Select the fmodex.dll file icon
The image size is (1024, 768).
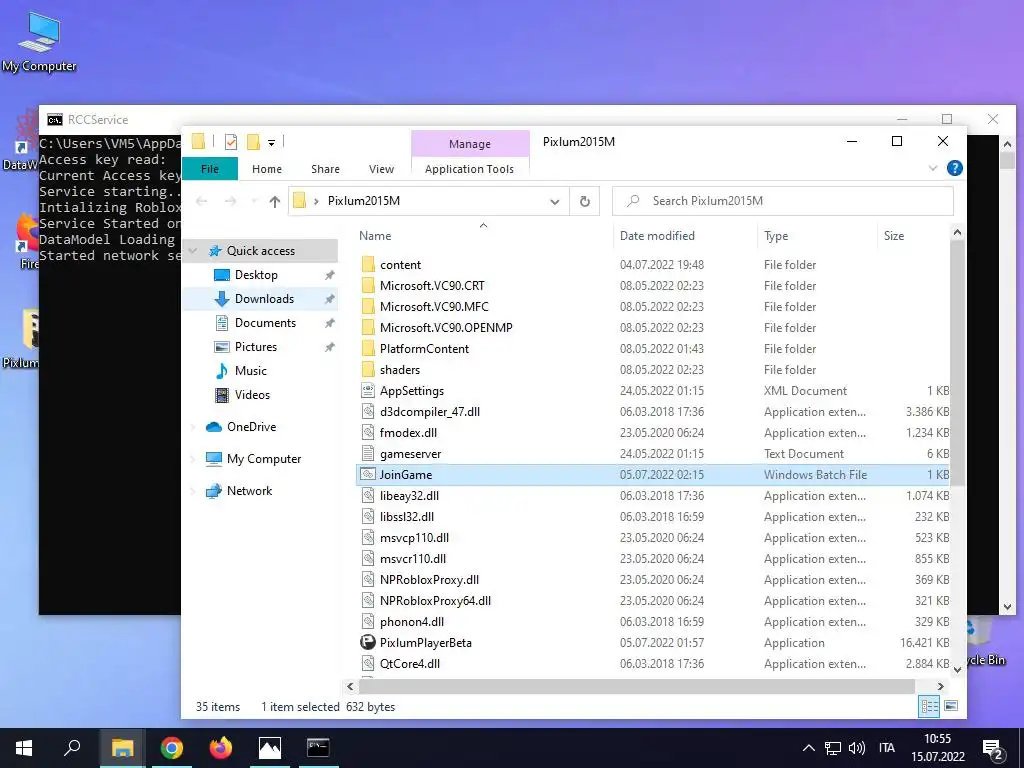[x=368, y=432]
